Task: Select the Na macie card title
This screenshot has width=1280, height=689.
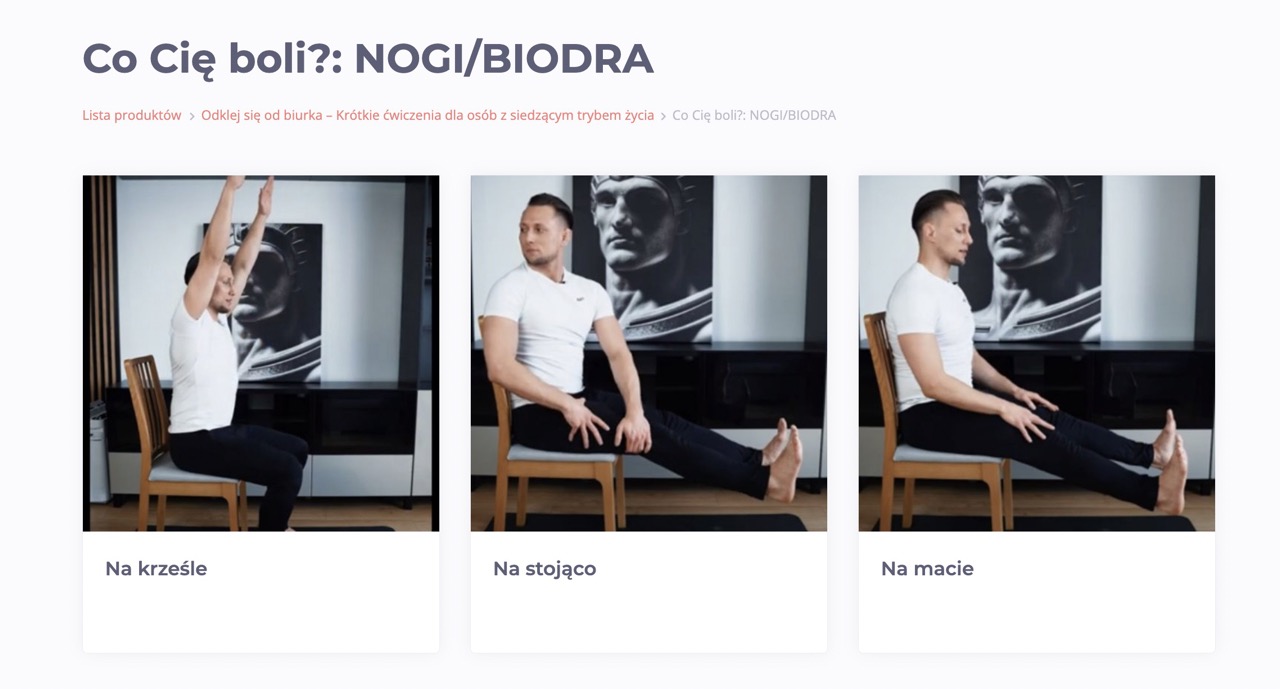Action: [927, 569]
